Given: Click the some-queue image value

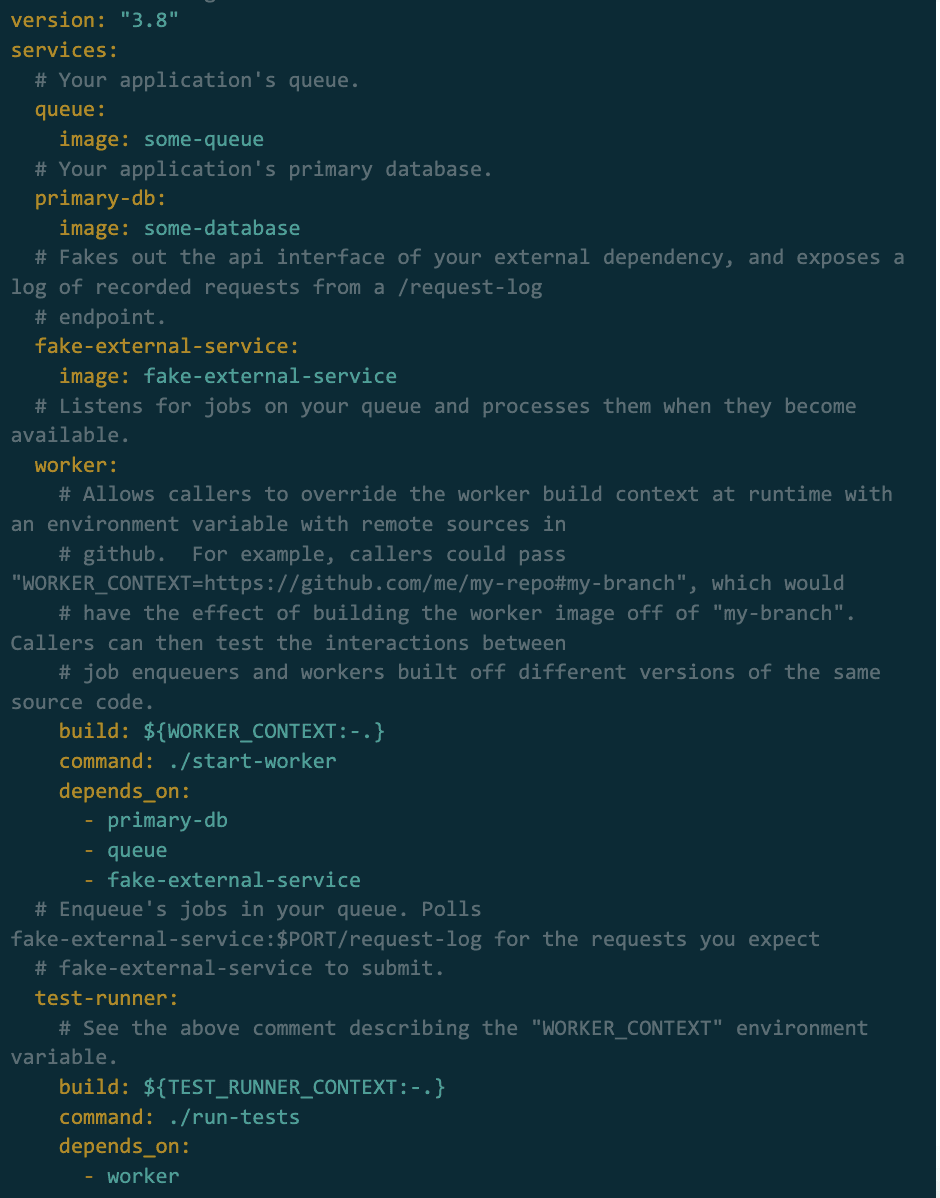Looking at the screenshot, I should coord(203,139).
